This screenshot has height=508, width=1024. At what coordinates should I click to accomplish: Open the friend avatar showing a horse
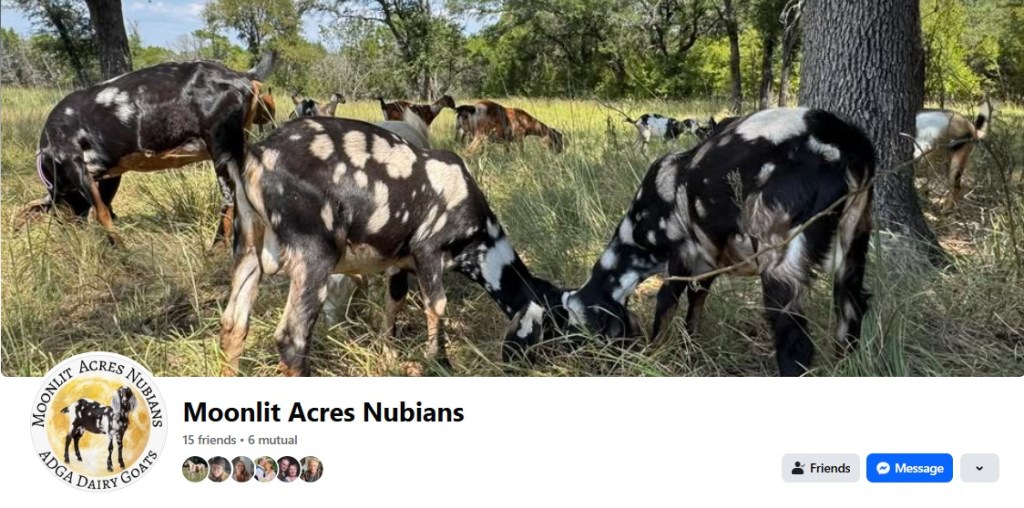point(195,469)
